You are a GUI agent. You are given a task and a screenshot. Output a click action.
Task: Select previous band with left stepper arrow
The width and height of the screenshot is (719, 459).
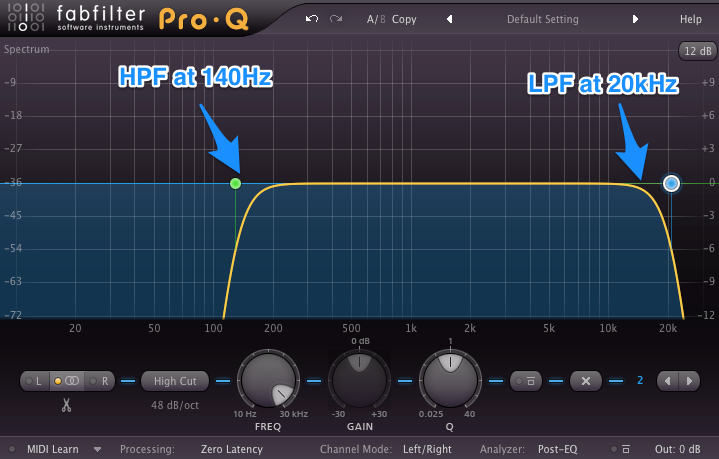668,381
